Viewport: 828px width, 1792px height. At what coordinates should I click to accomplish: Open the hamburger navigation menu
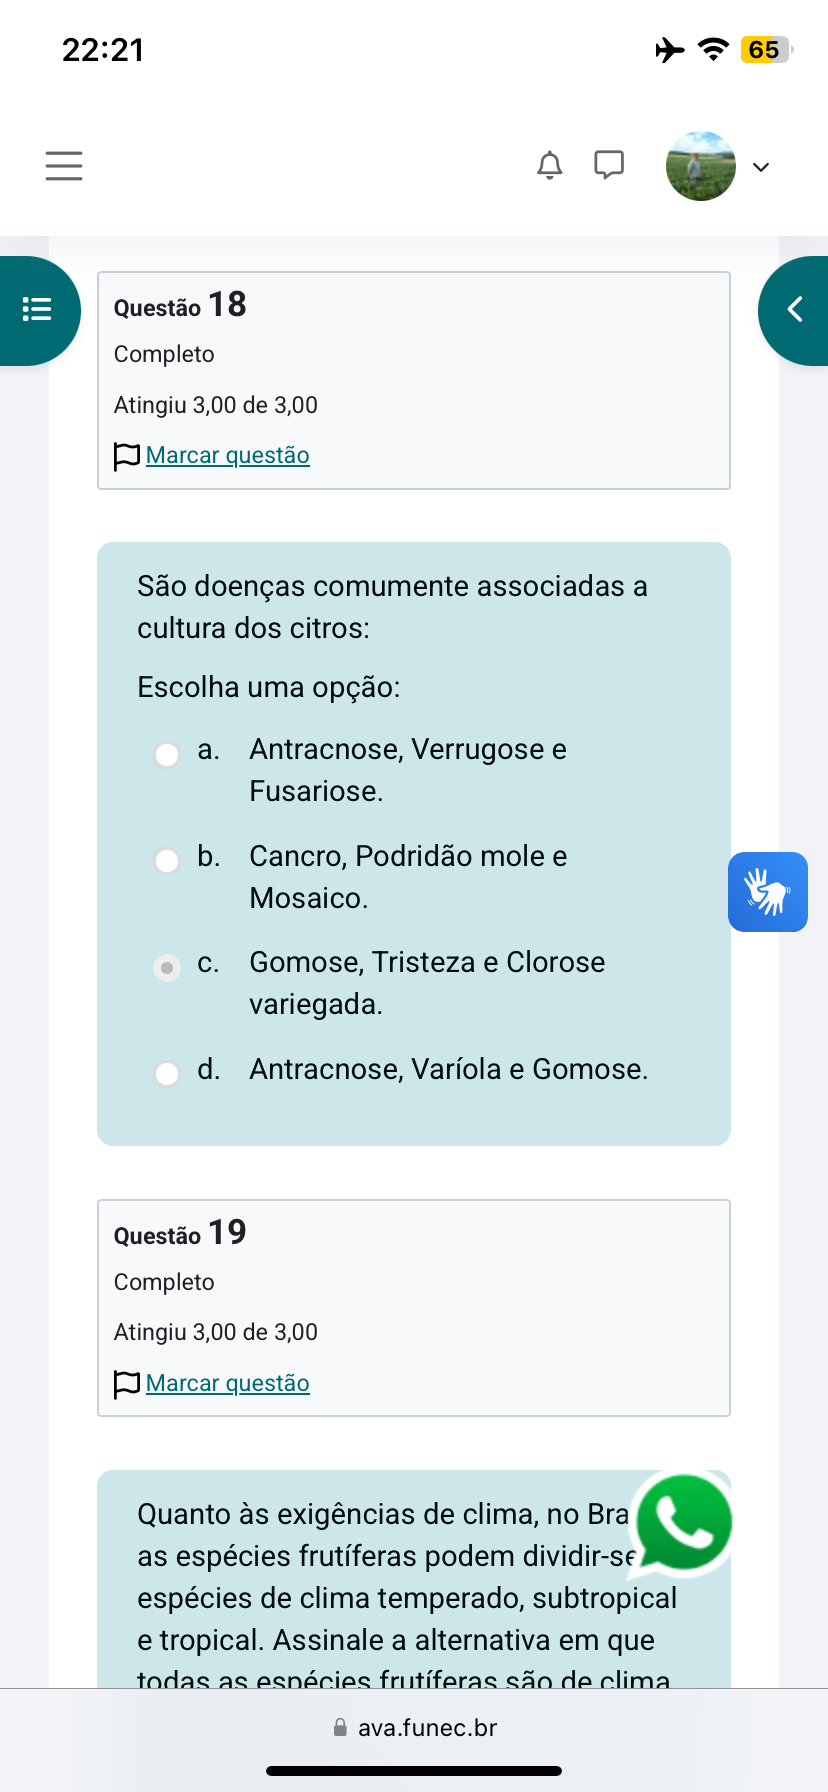click(64, 166)
